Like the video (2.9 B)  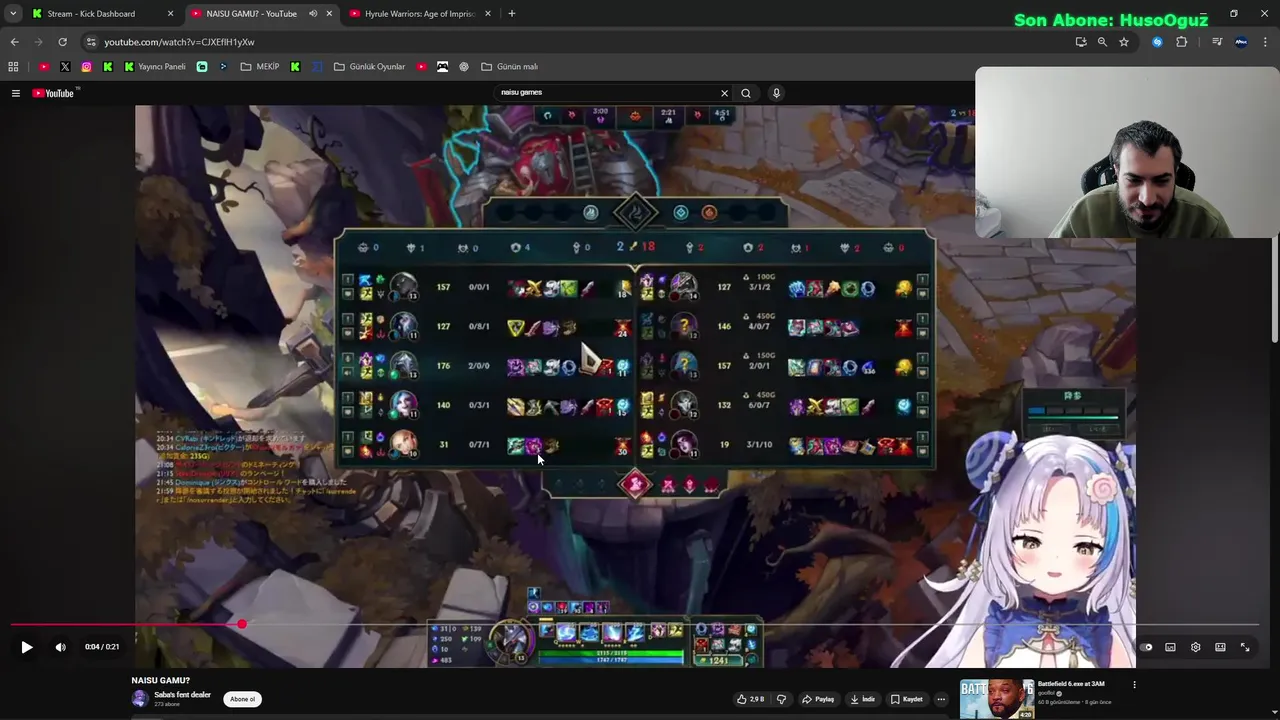[x=749, y=699]
